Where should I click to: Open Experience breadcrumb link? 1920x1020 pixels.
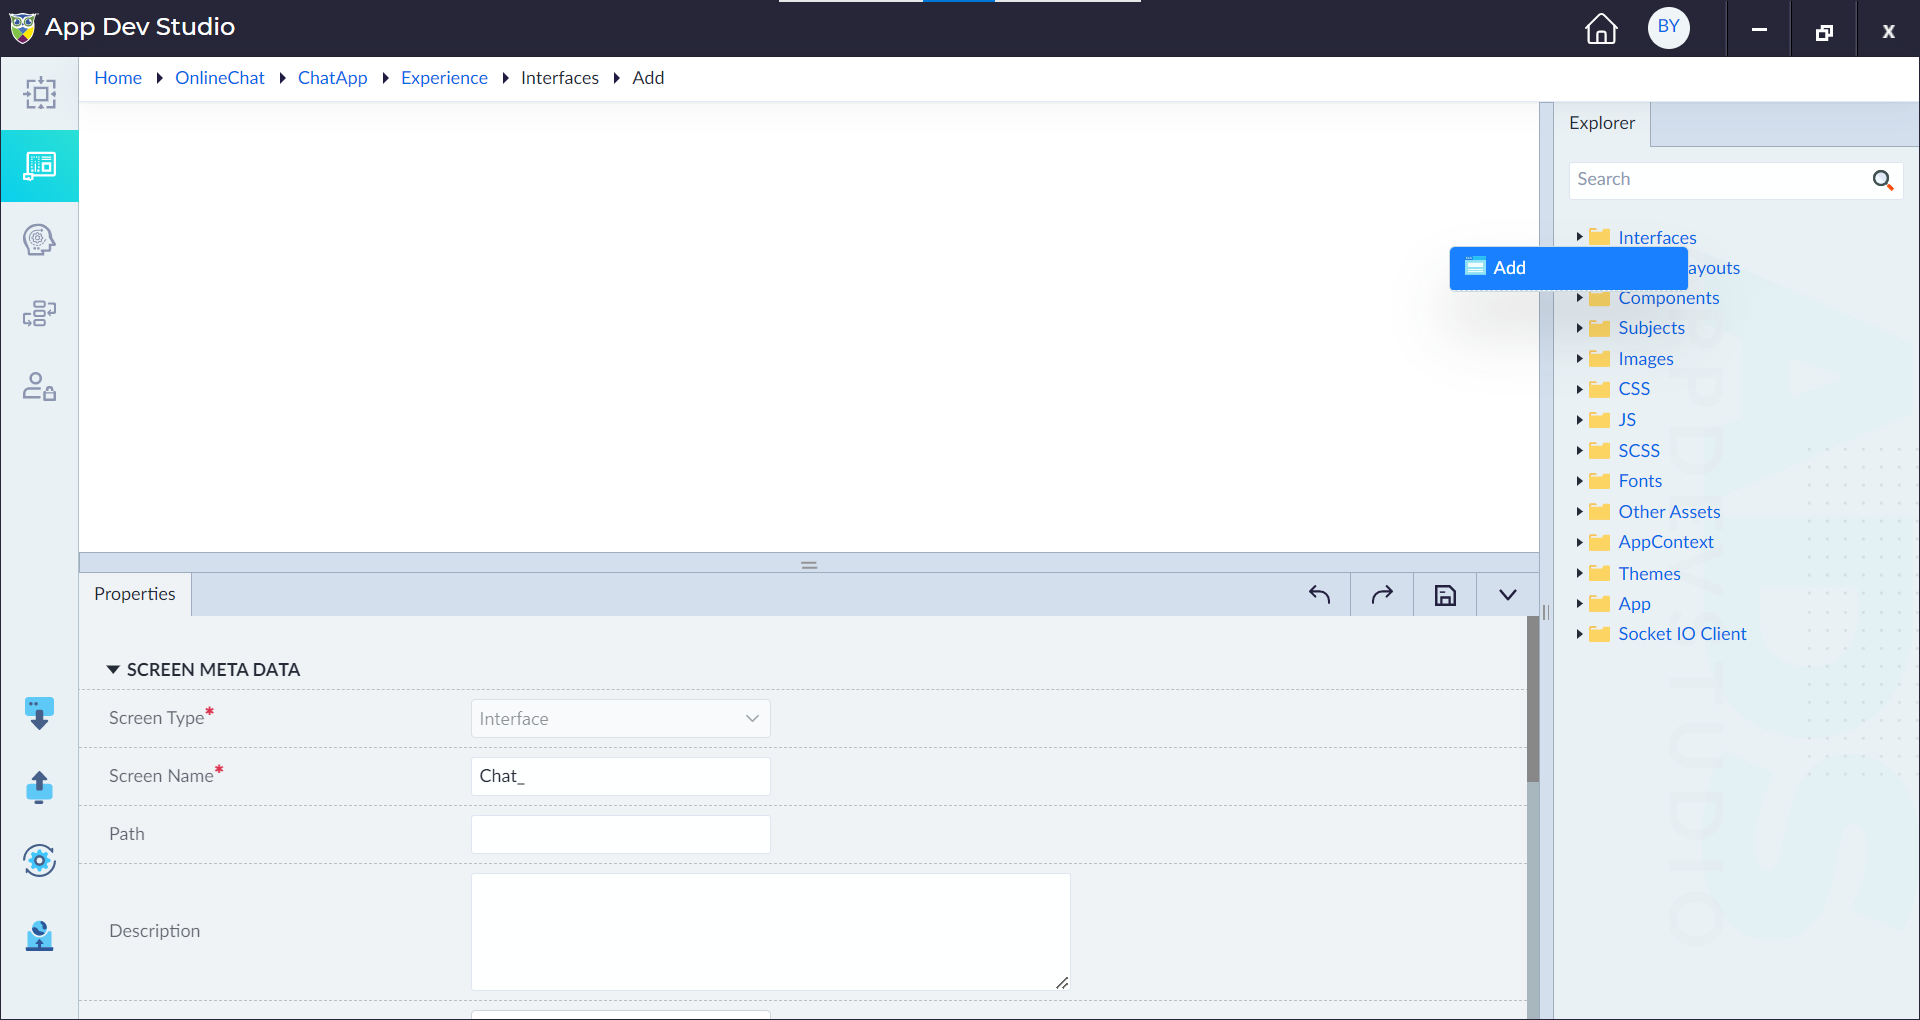click(444, 78)
